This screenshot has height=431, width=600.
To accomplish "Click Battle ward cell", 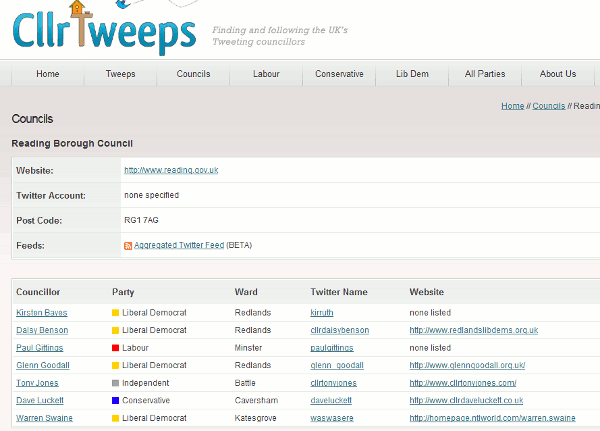I will click(x=245, y=383).
